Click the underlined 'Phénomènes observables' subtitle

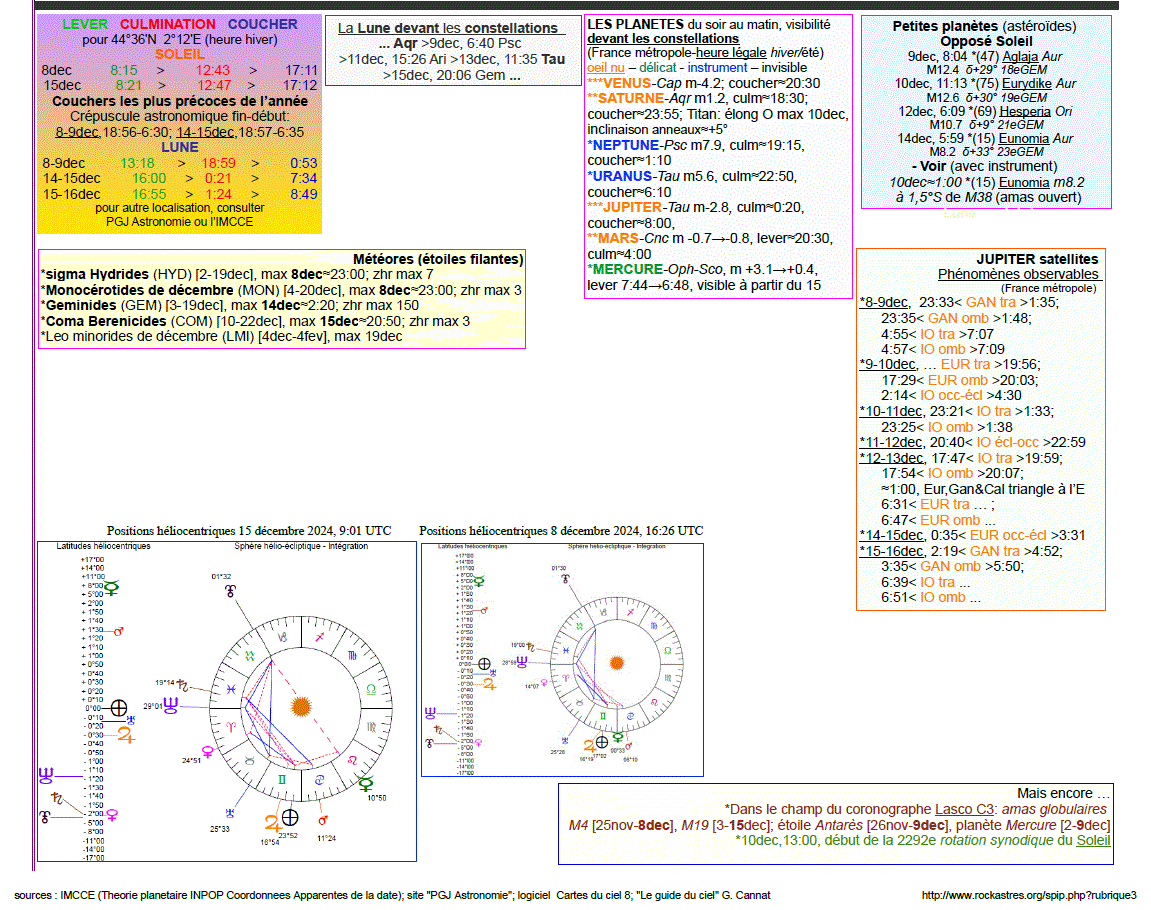click(1018, 274)
